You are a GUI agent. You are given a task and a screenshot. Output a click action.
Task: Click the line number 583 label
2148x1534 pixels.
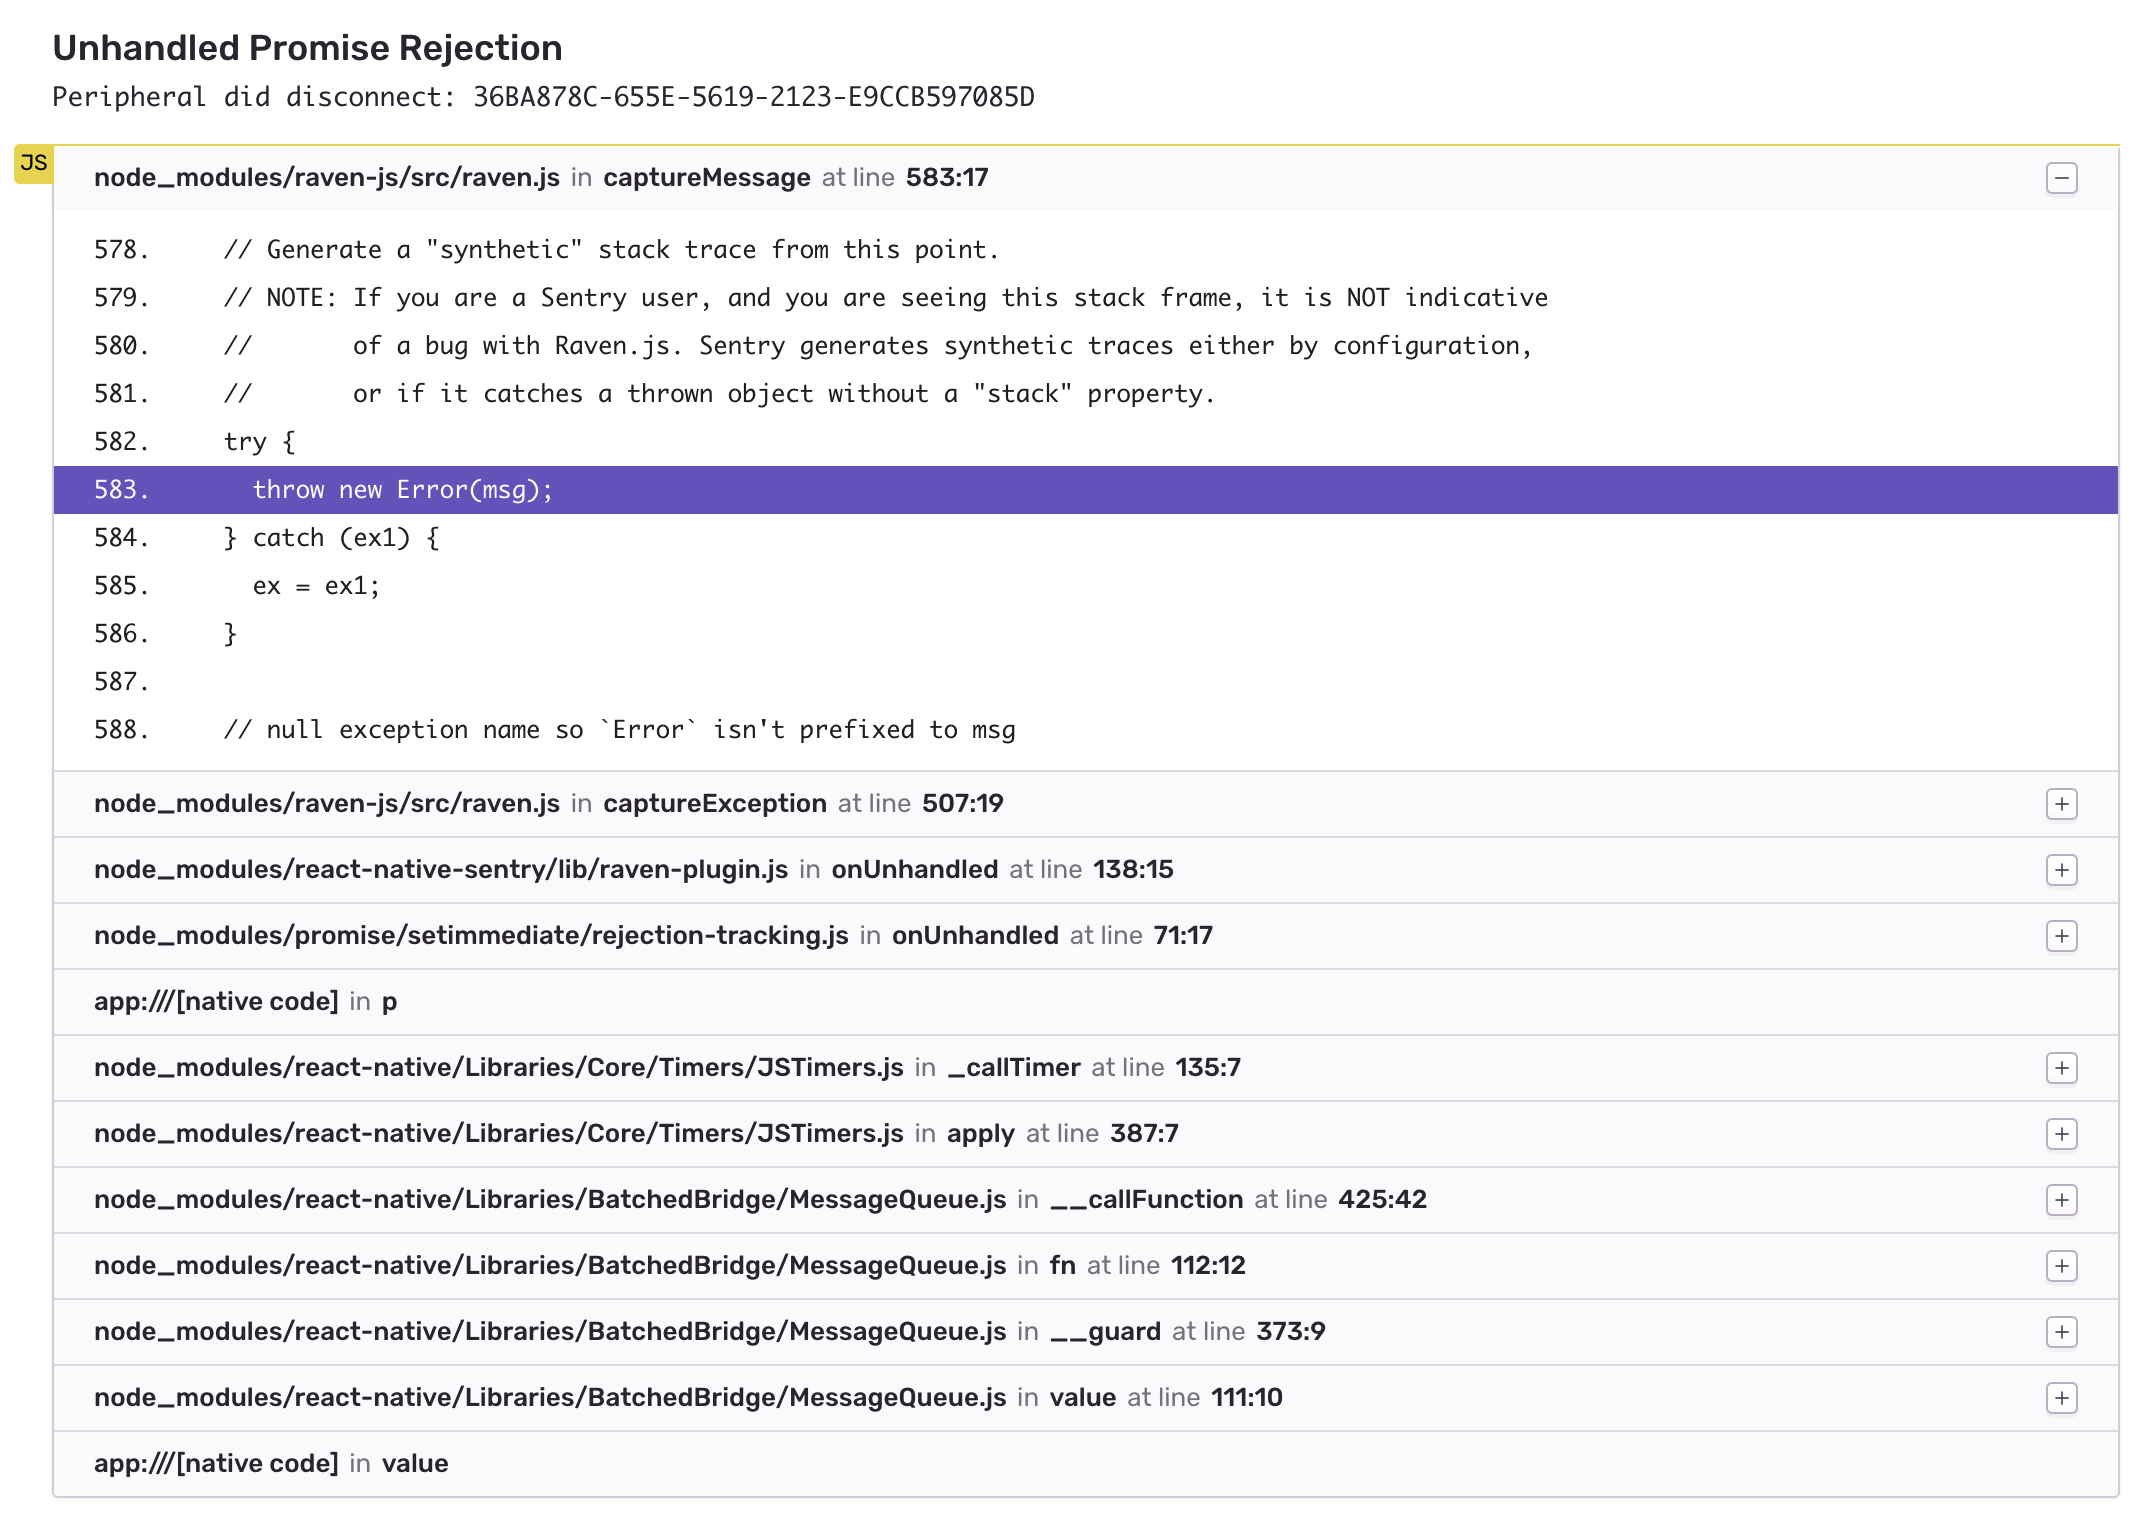120,490
